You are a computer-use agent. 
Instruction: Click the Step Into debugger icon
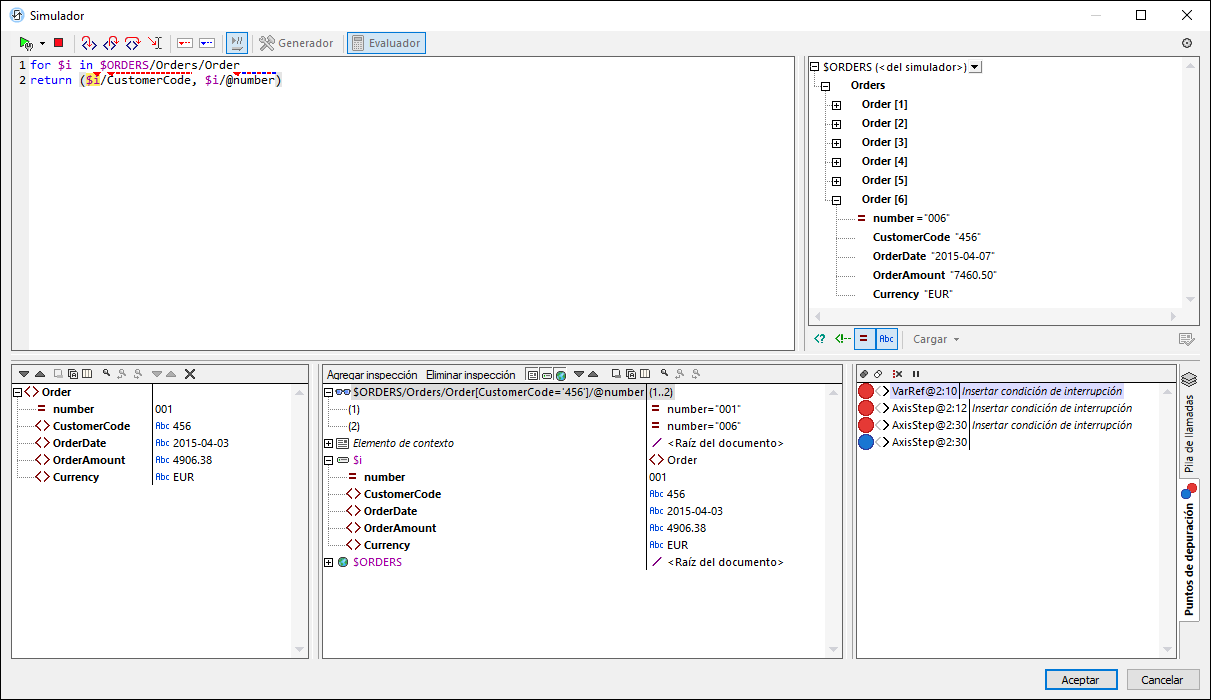88,43
